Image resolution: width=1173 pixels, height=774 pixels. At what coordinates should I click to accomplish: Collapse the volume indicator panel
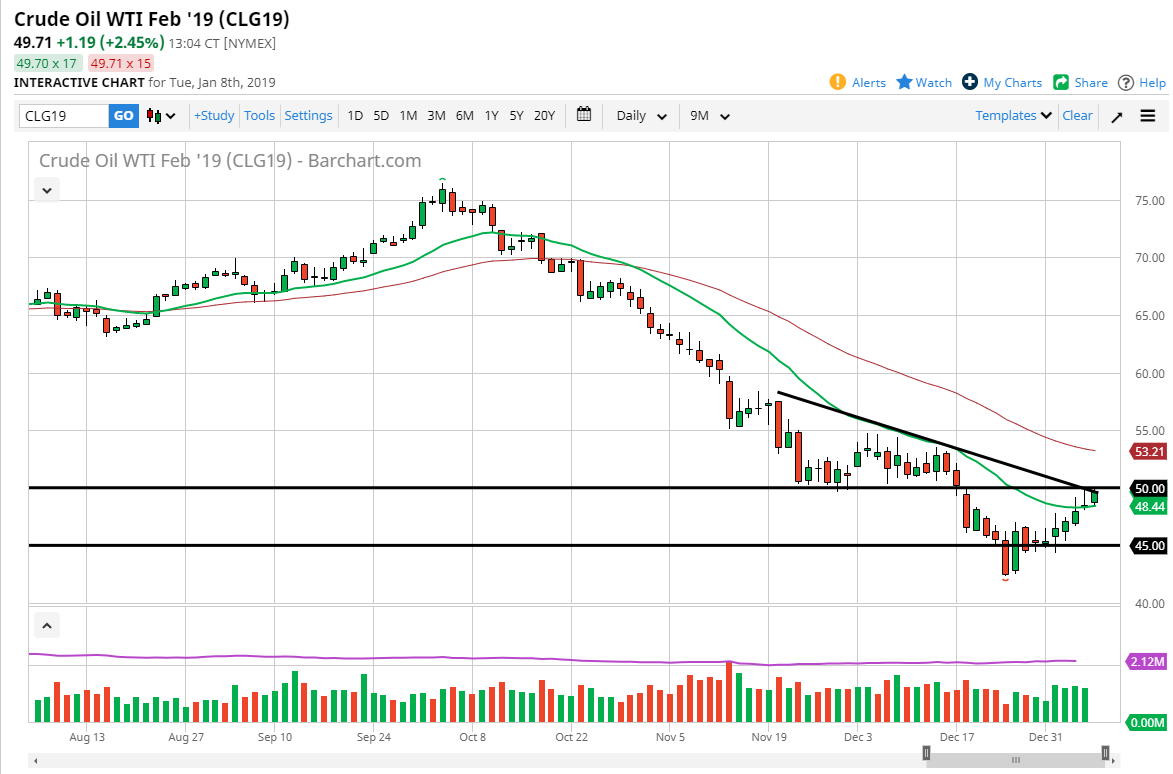click(46, 624)
